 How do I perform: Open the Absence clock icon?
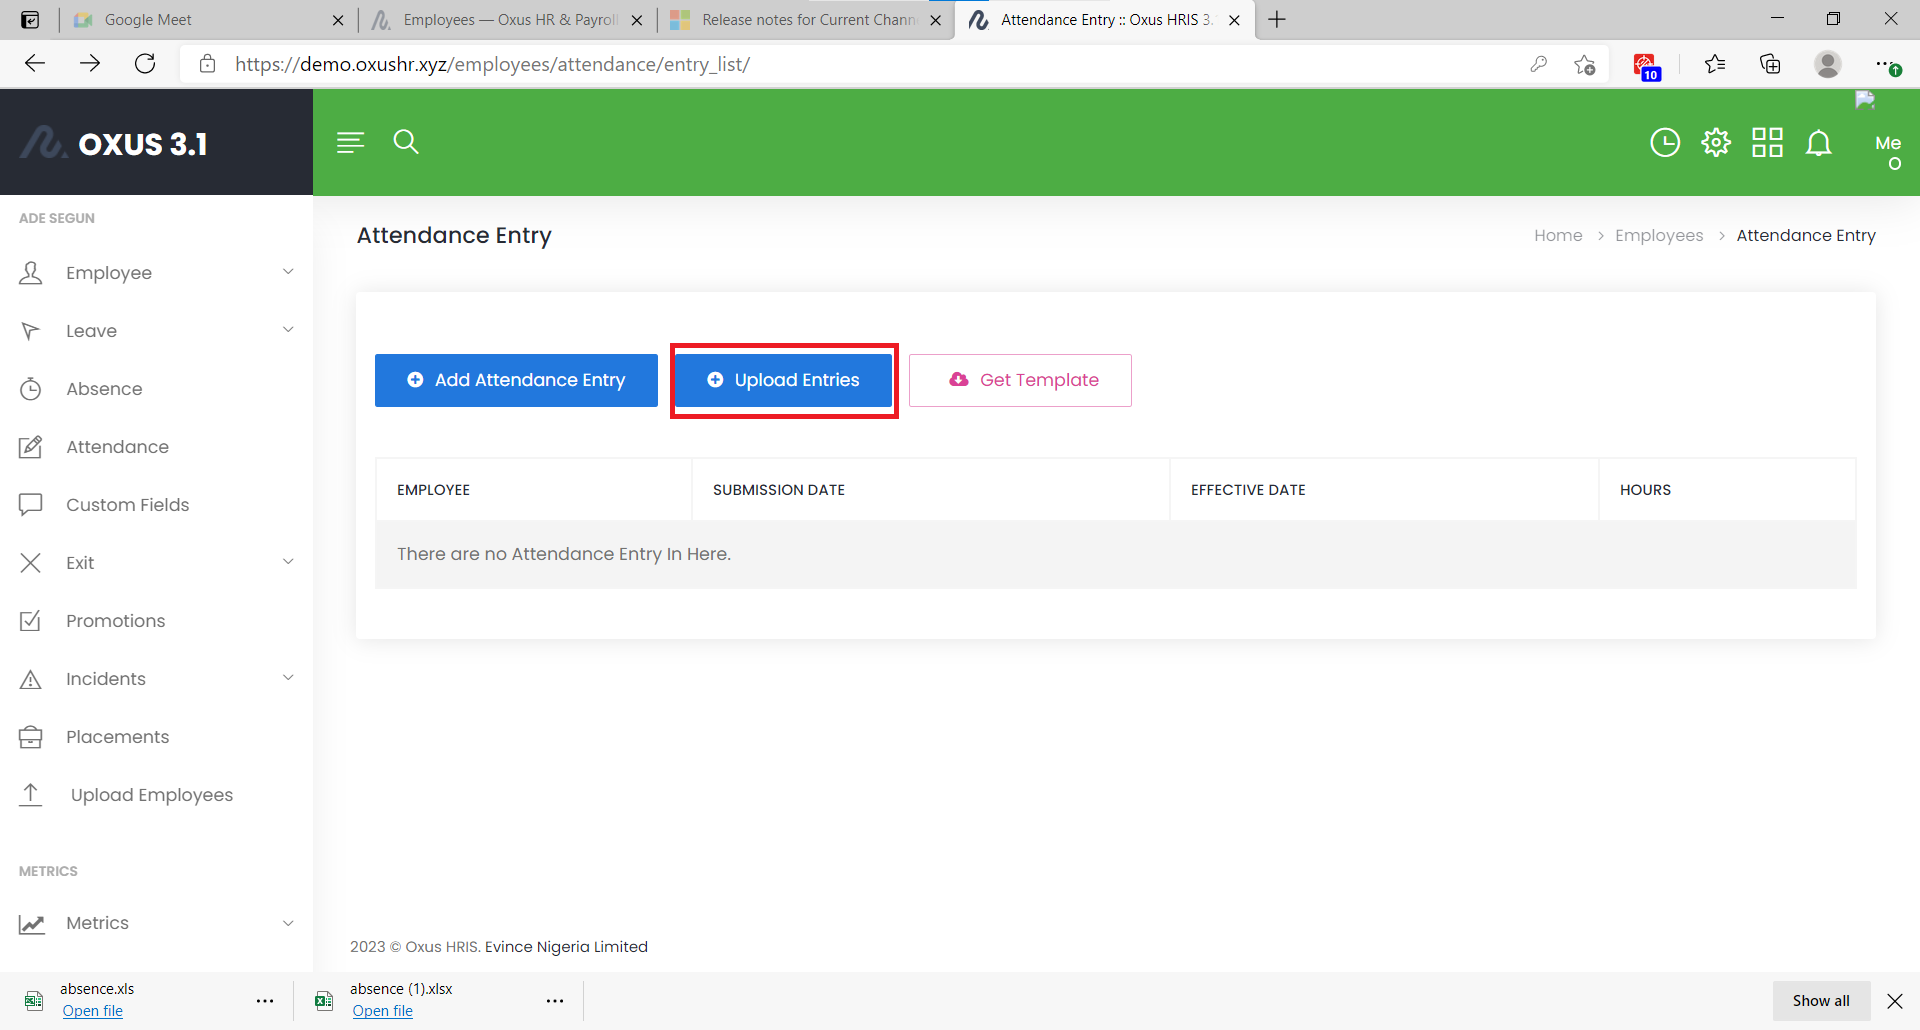point(31,389)
